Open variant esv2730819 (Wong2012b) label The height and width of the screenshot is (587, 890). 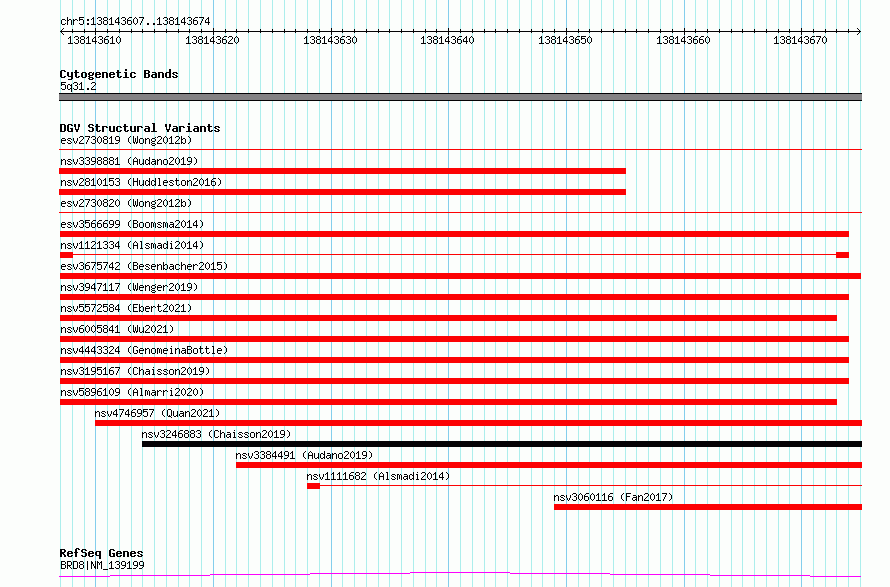126,140
